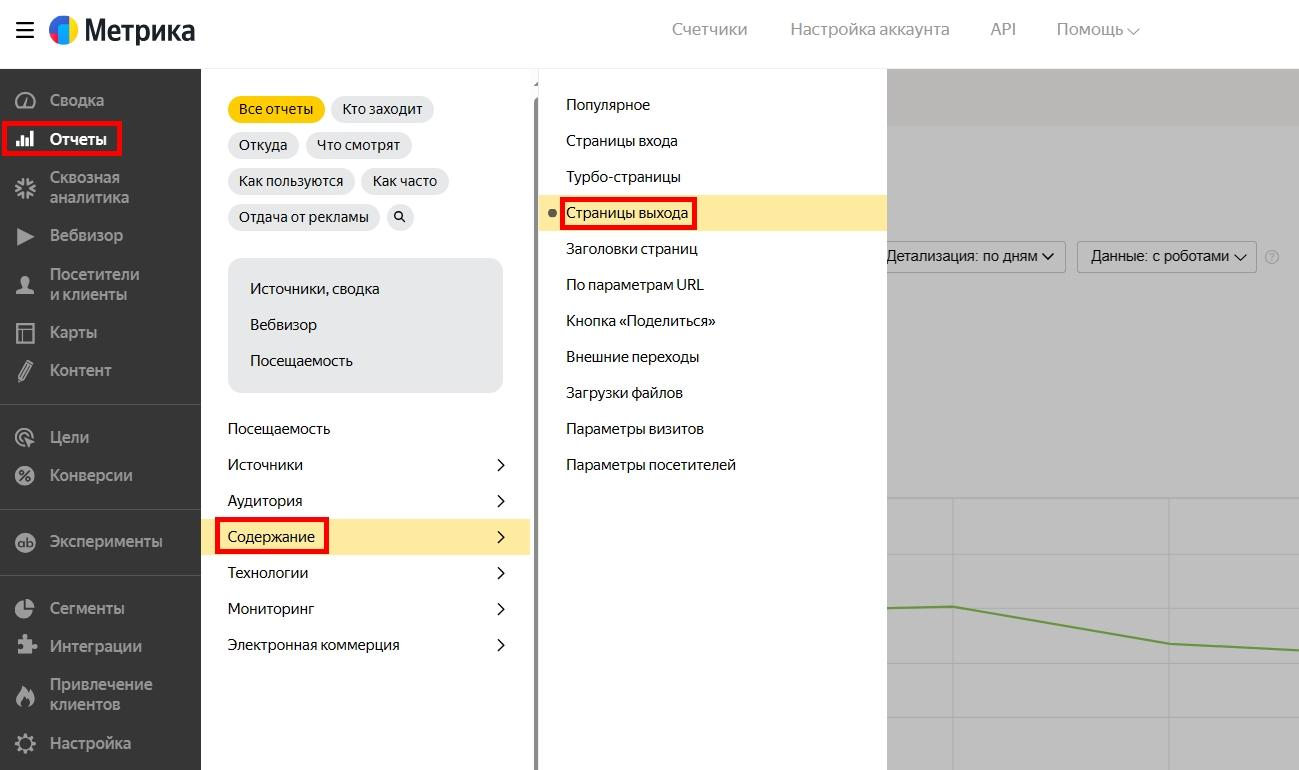Click the Вебвизор play icon
The height and width of the screenshot is (770, 1299).
point(26,236)
